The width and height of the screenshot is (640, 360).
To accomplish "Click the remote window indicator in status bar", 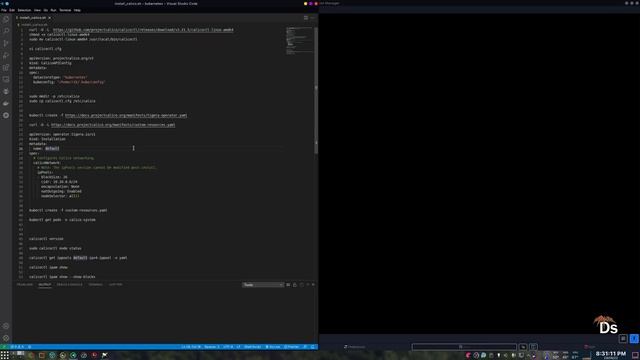I will 4,347.
